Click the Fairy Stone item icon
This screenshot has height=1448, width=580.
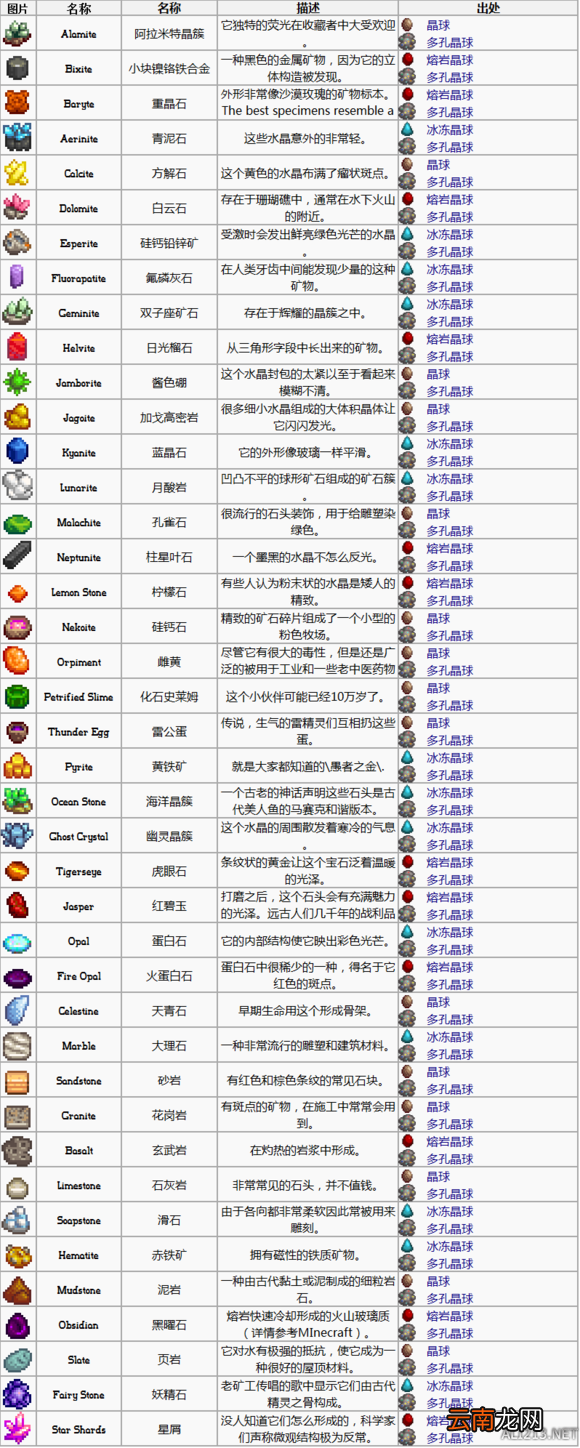17,1395
